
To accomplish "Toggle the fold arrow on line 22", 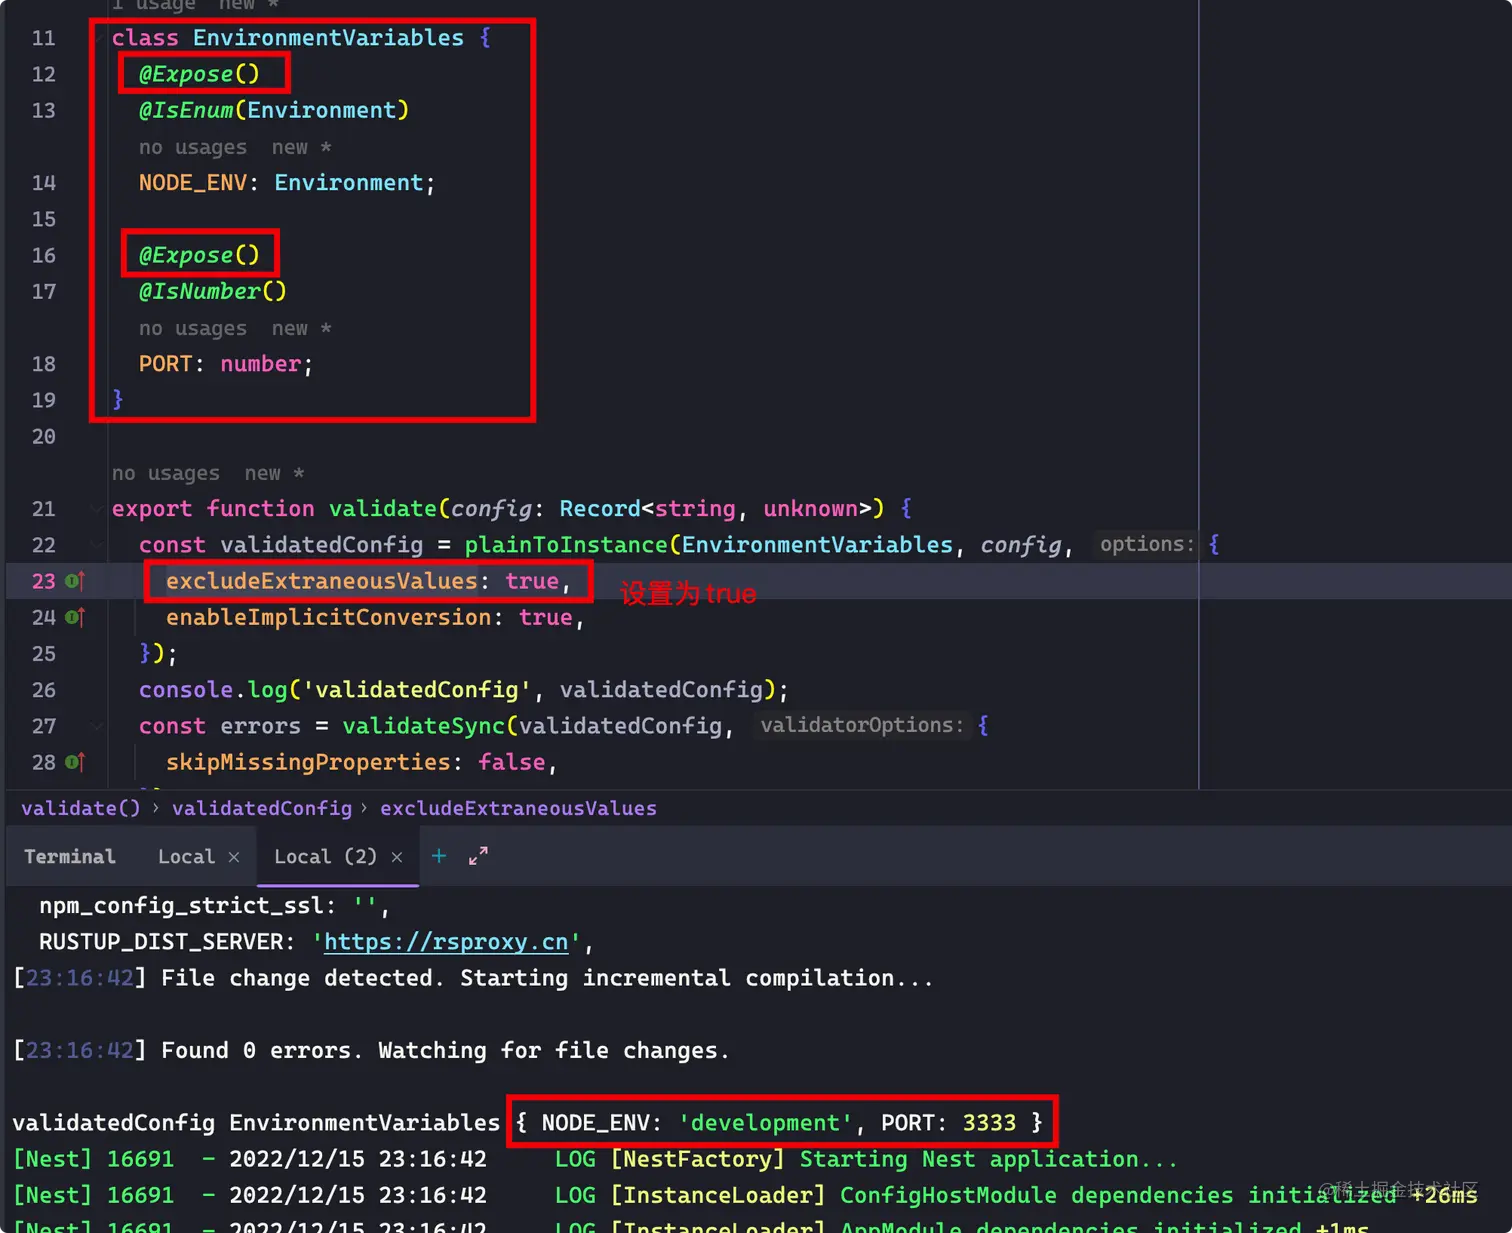I will coord(97,545).
